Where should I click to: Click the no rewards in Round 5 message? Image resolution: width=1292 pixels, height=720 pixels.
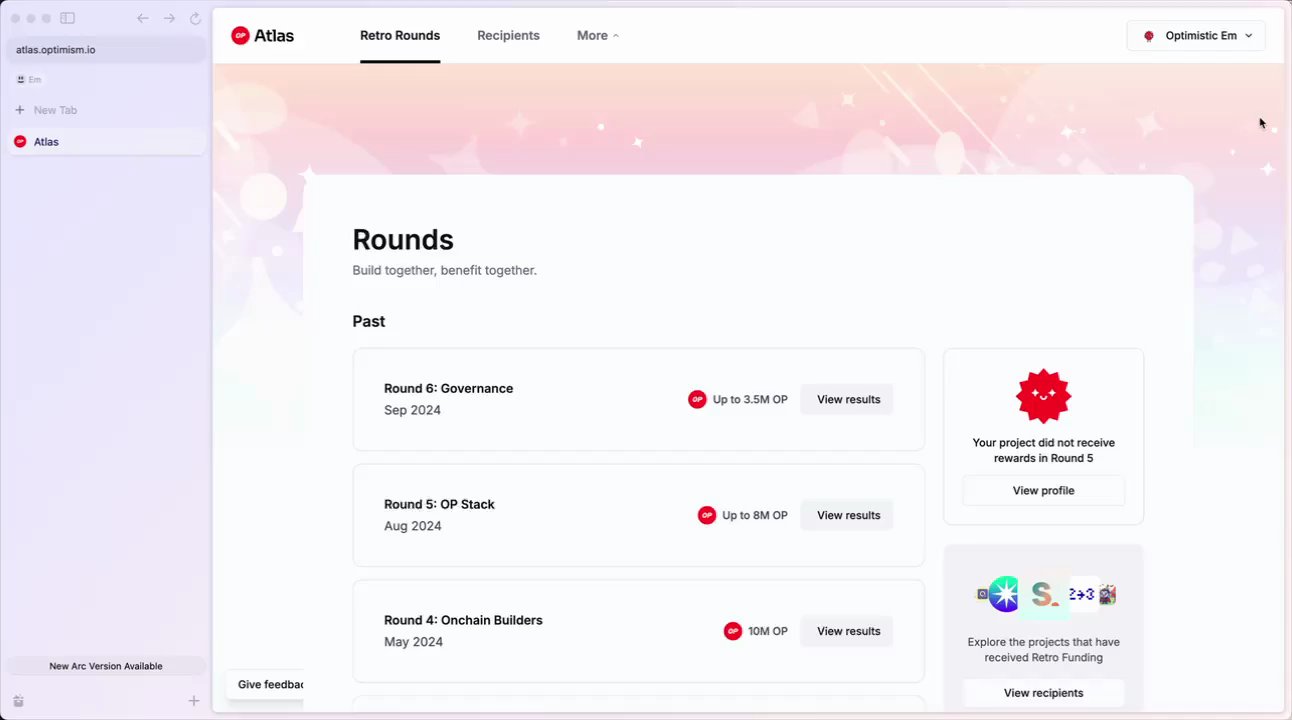pyautogui.click(x=1043, y=450)
